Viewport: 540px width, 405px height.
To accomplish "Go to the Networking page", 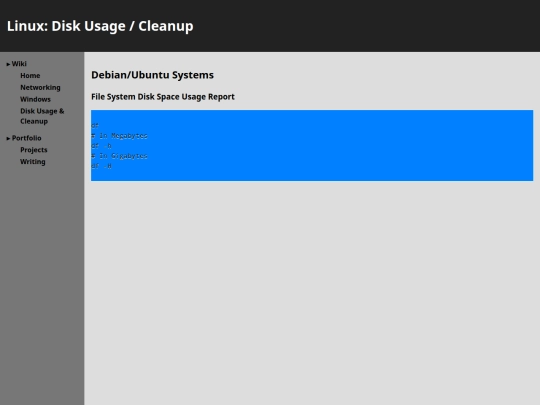I will (x=40, y=87).
